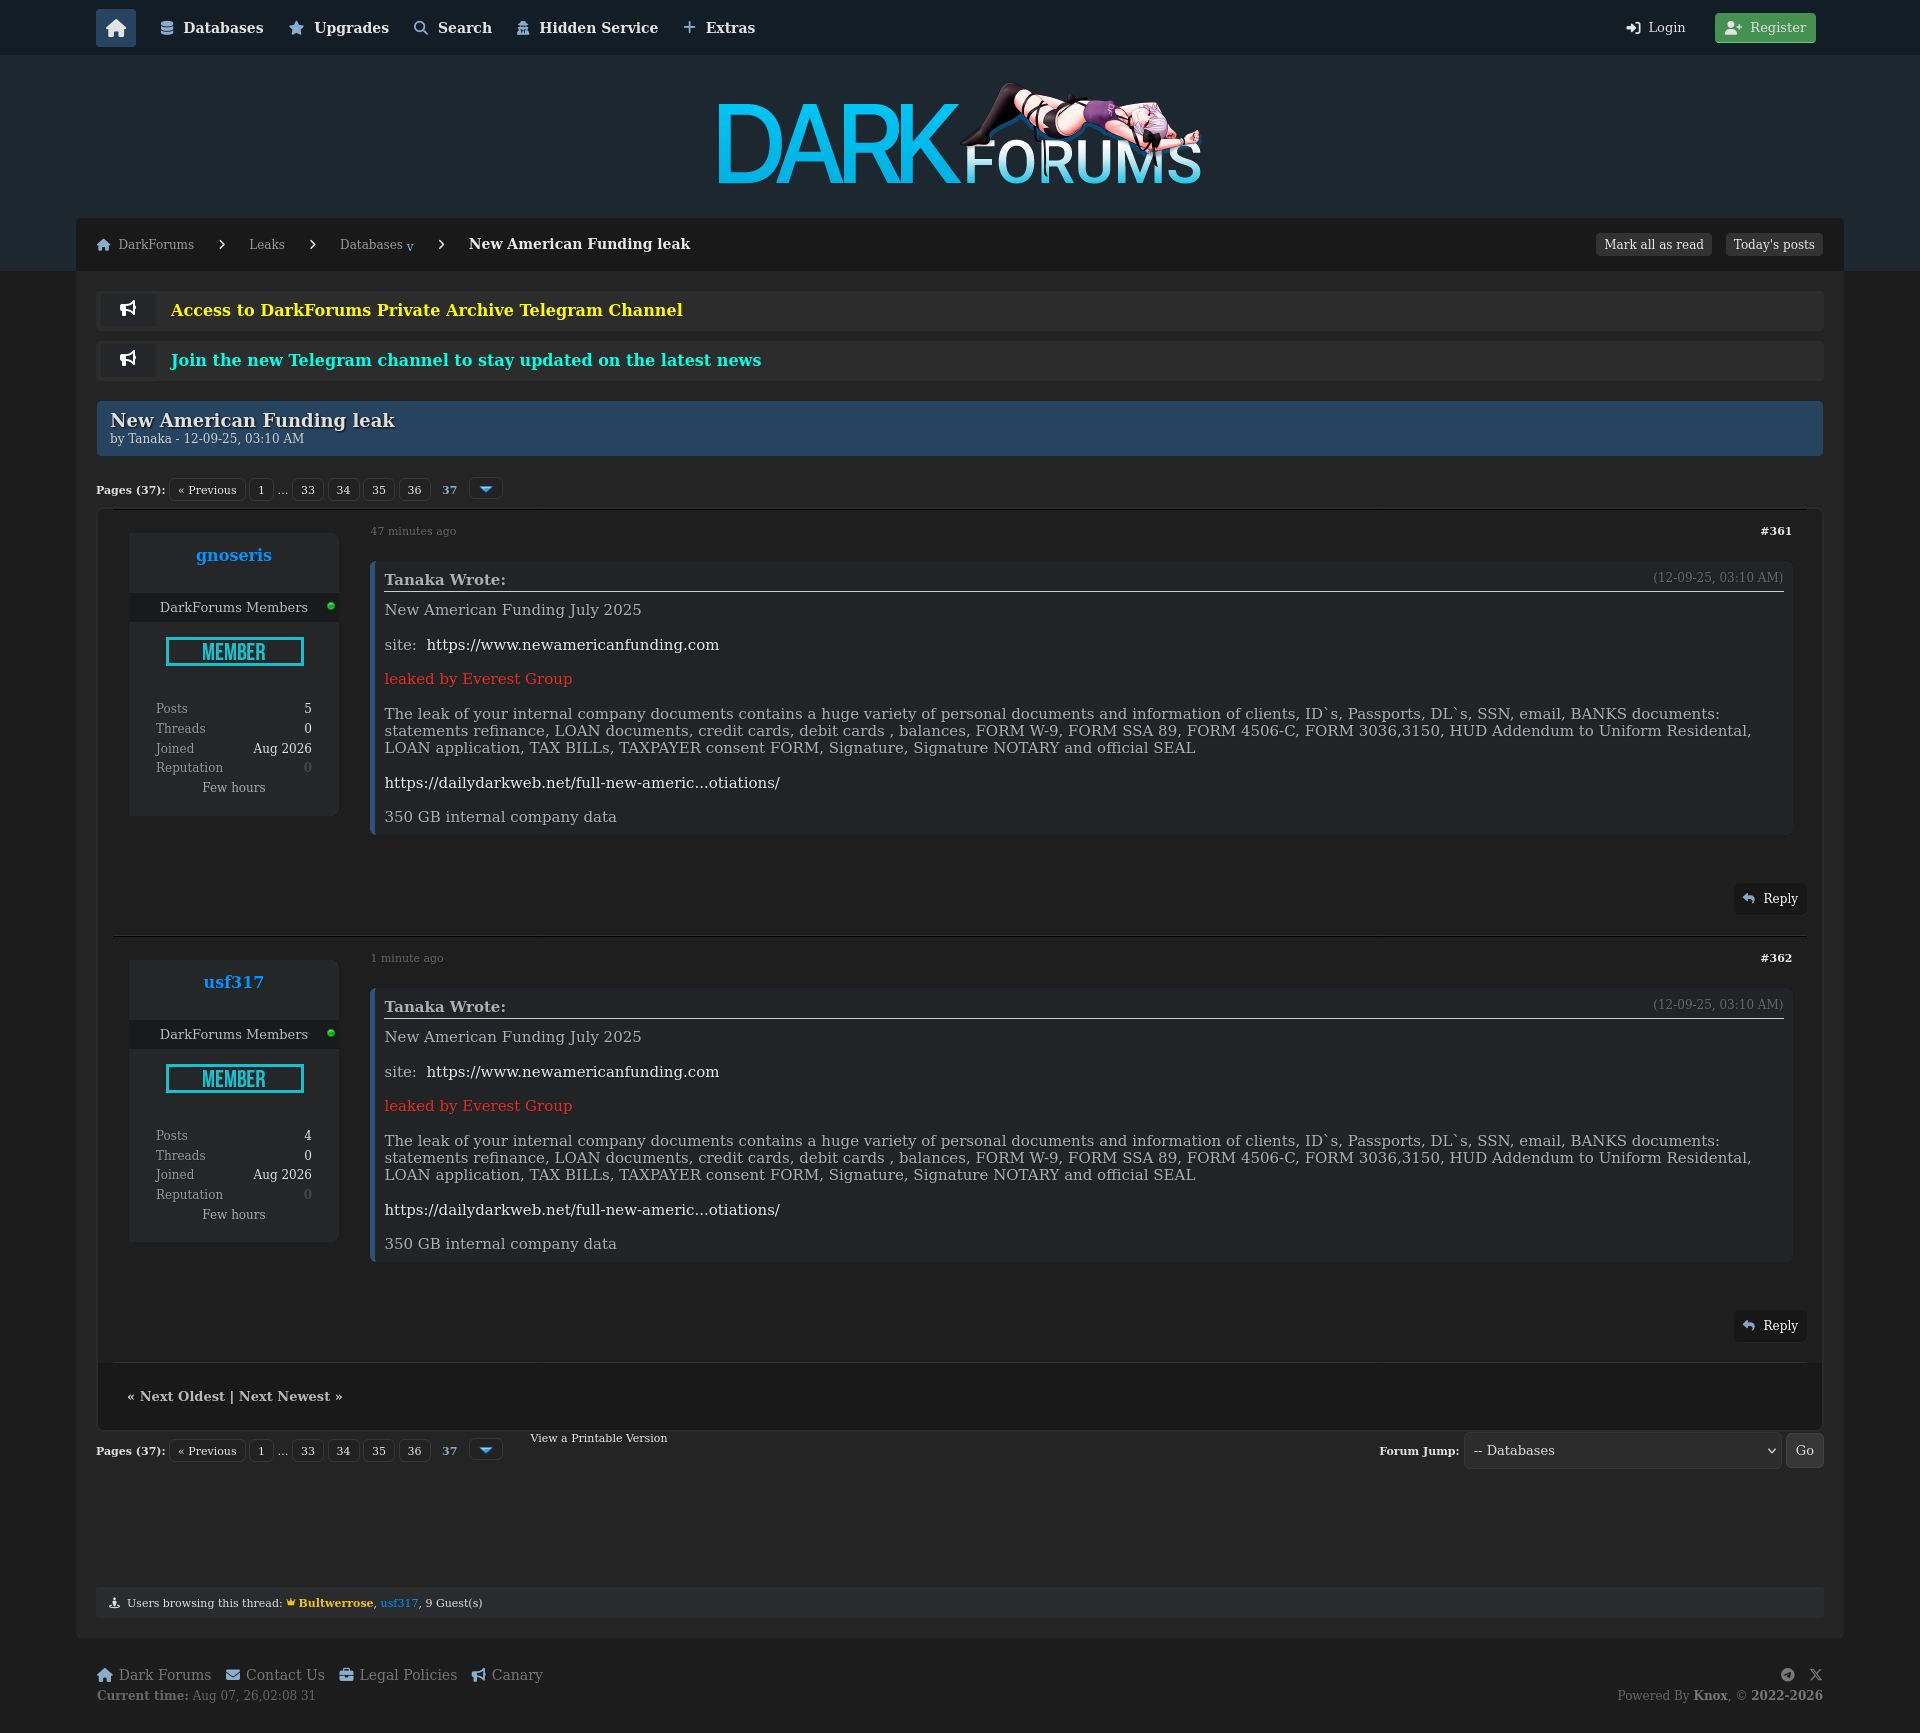
Task: Go to page 36 in top pagination
Action: click(414, 490)
